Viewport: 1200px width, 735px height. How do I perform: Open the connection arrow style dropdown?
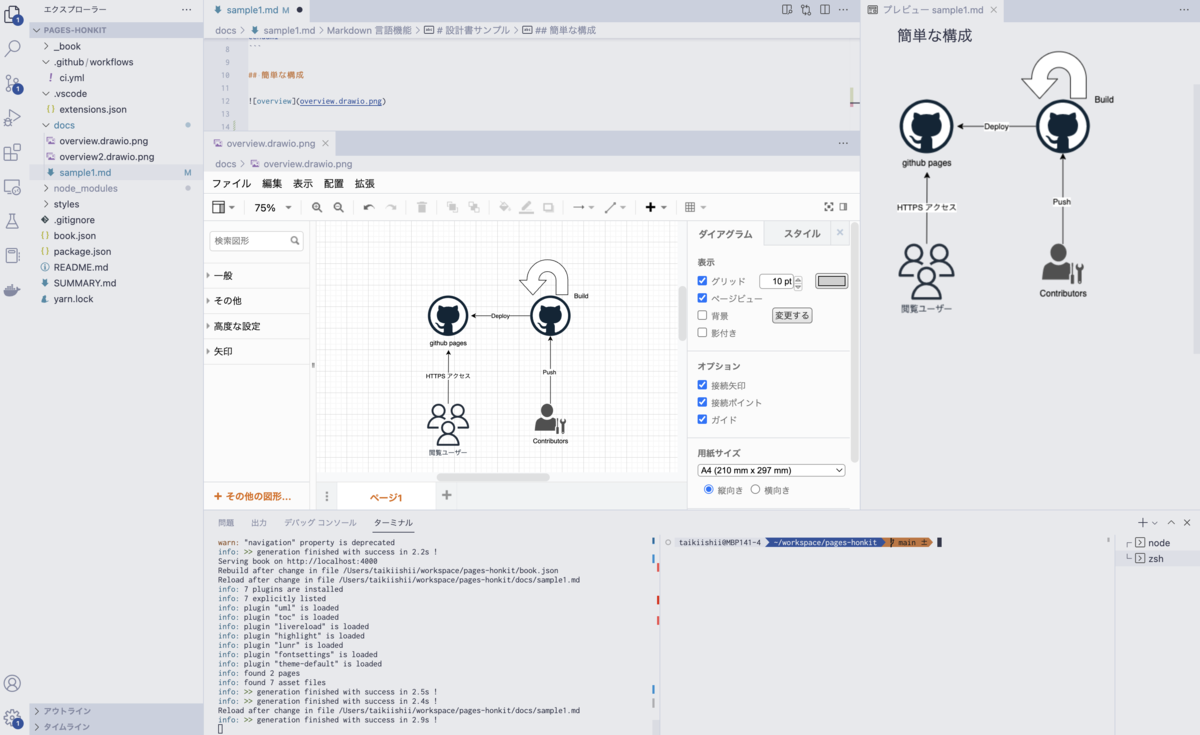(x=583, y=207)
